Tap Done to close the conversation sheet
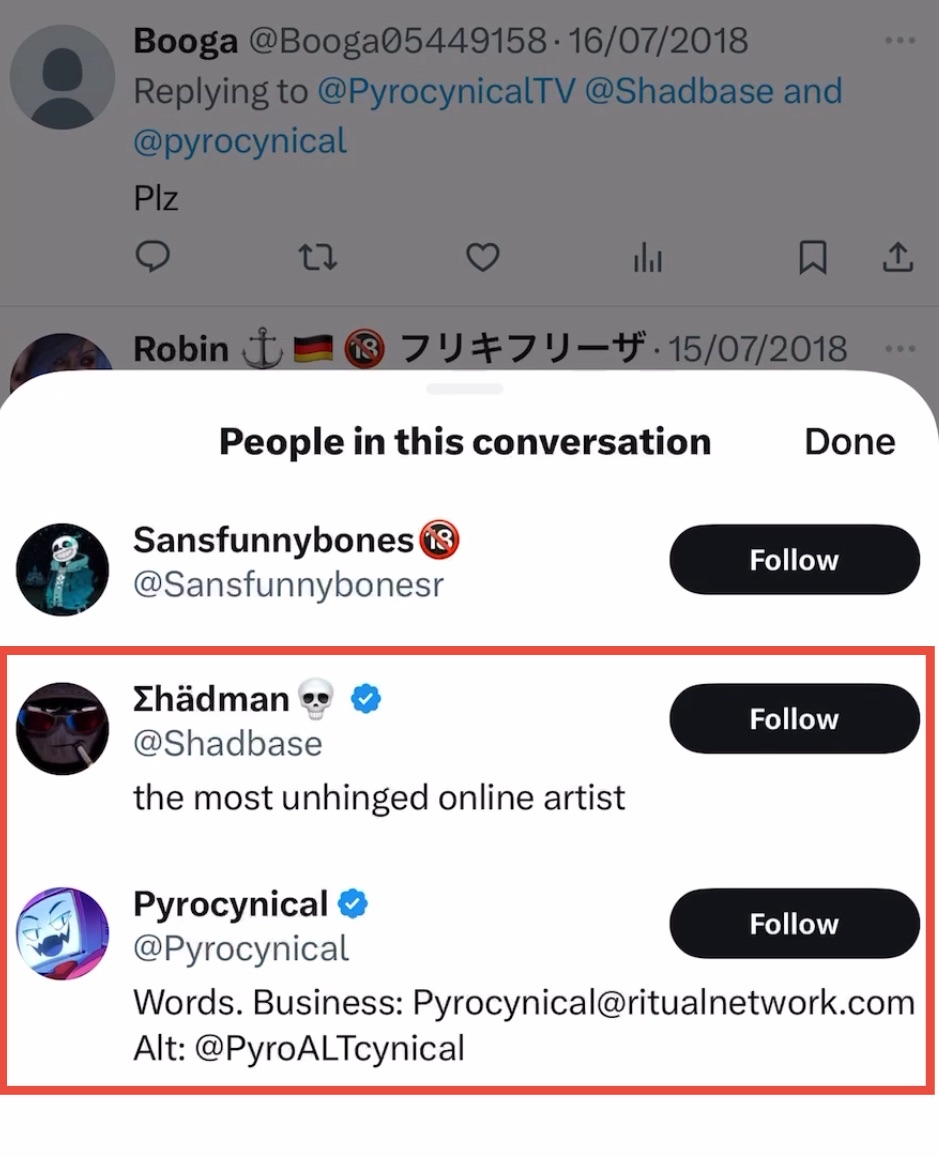Viewport: 939px width, 1157px height. coord(850,441)
